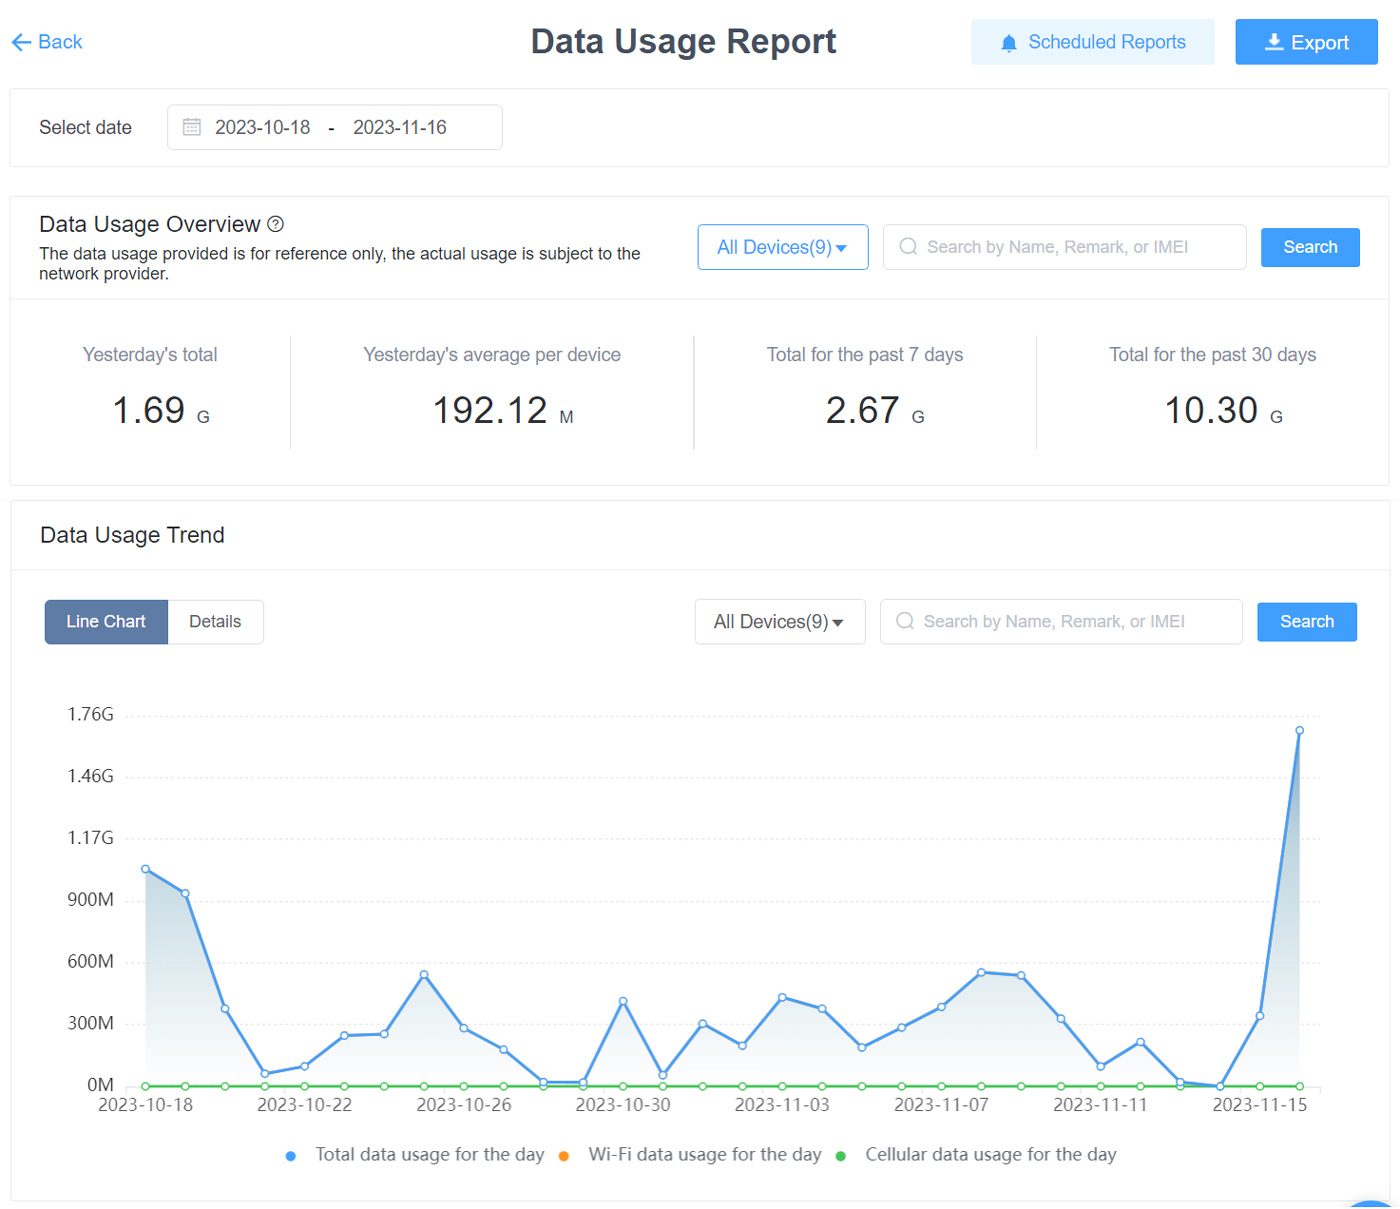Open All Devices(9) dropdown in Overview
Viewport: 1400px width, 1209px height.
click(x=783, y=247)
